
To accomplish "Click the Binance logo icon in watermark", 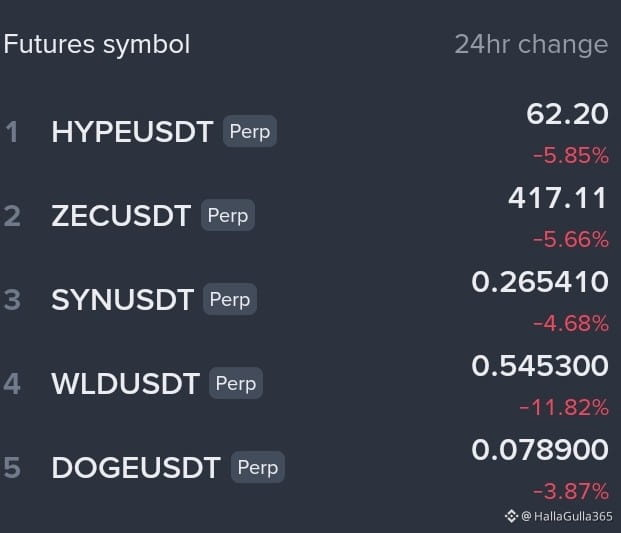I will pos(511,516).
